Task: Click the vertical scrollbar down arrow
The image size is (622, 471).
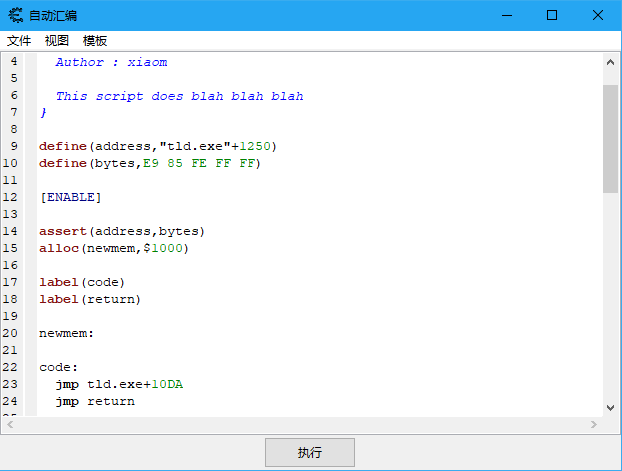Action: [610, 406]
